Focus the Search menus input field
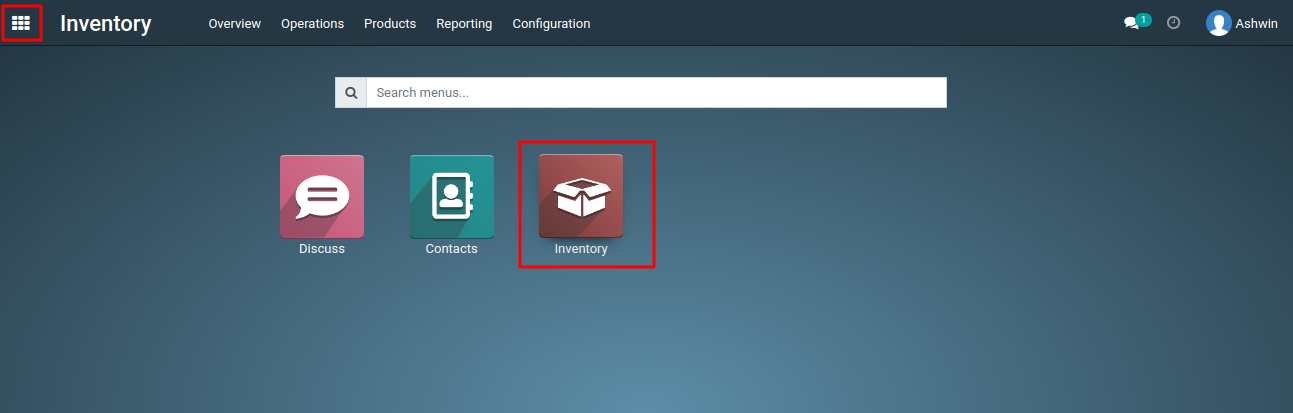1293x413 pixels. click(x=656, y=93)
